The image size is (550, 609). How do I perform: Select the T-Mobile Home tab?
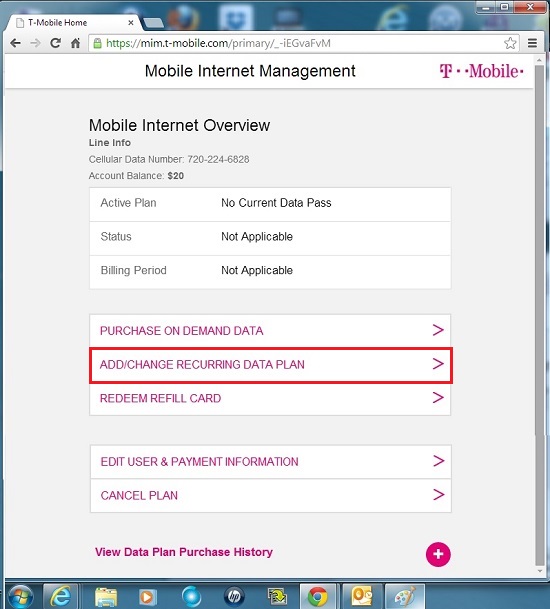coord(74,23)
